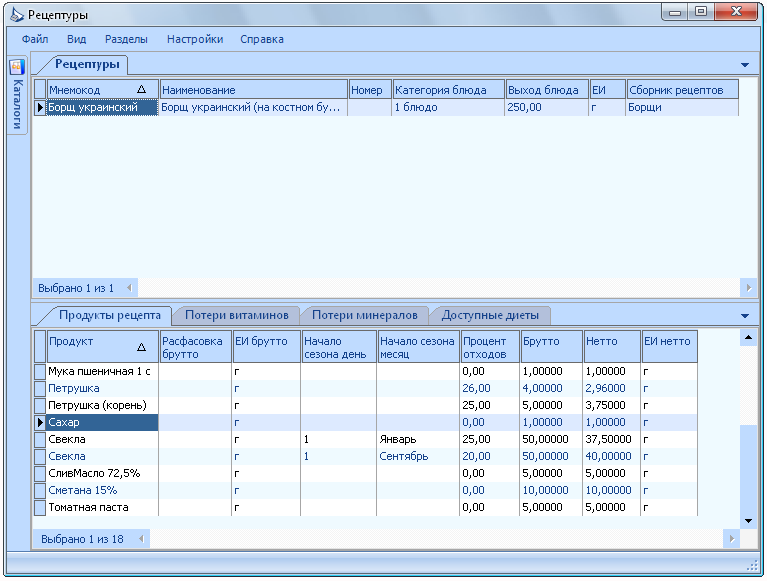The height and width of the screenshot is (581, 767).
Task: Tick row selector for Петрушка (корень)
Action: [x=40, y=405]
